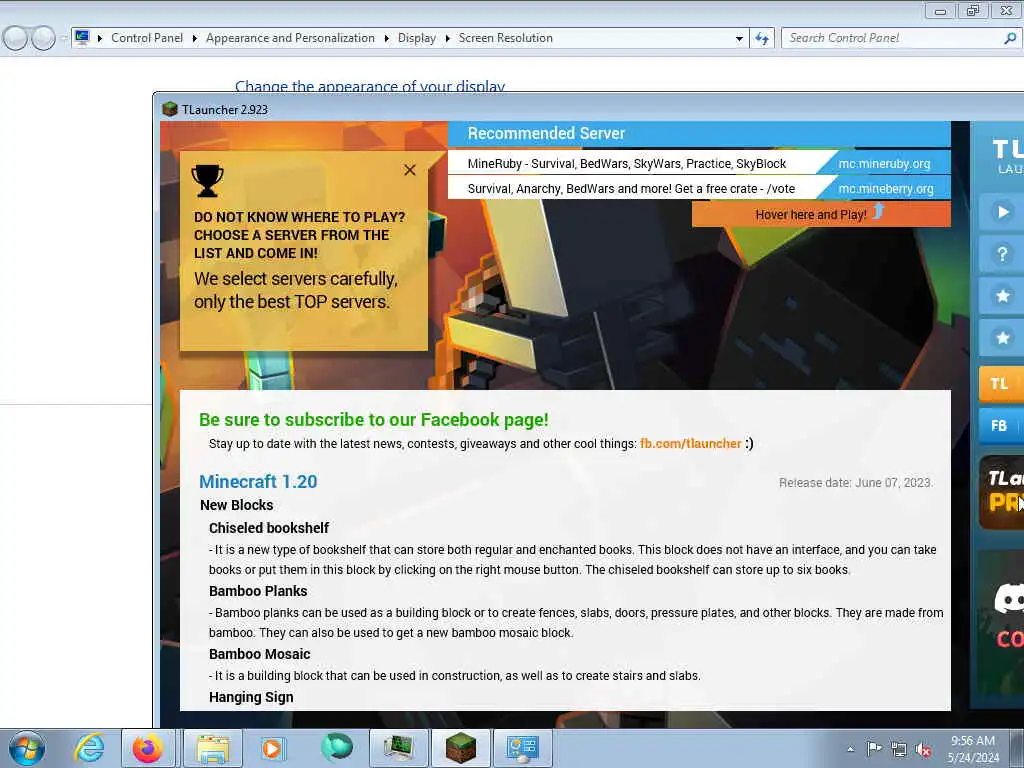The image size is (1024, 768).
Task: Go back in Control Panel window
Action: (16, 39)
